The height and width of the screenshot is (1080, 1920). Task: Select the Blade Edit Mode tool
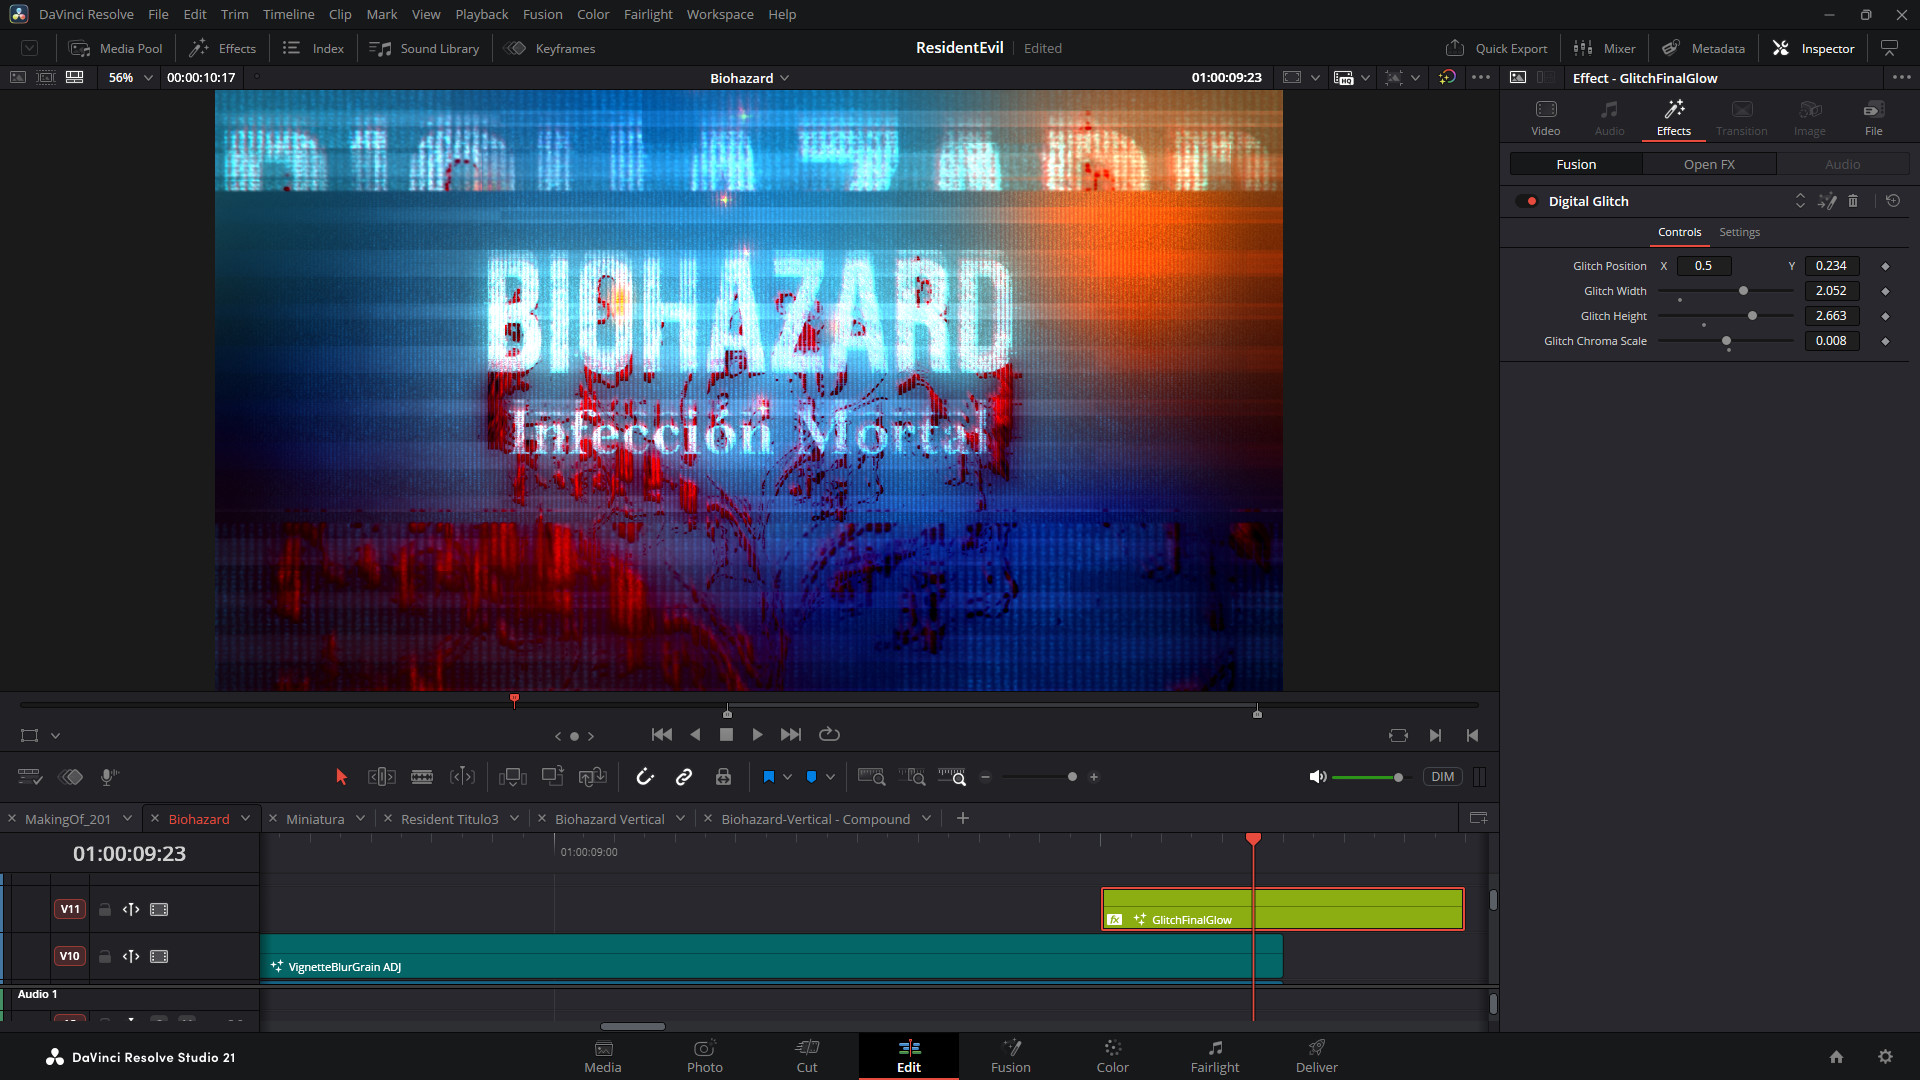coord(422,777)
